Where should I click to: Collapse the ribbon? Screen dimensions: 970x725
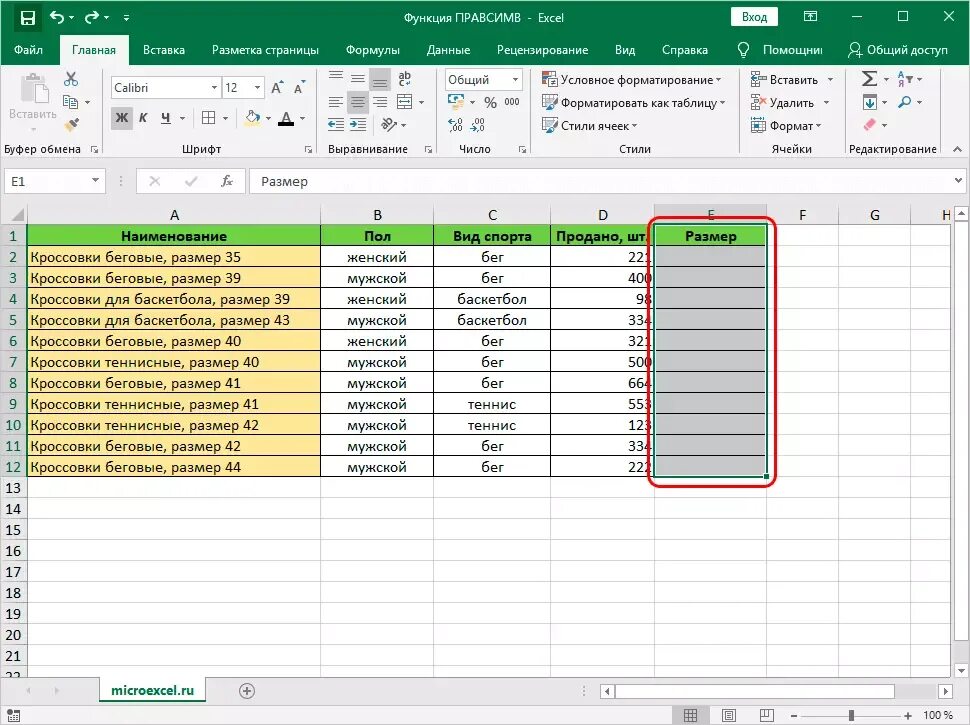[958, 149]
